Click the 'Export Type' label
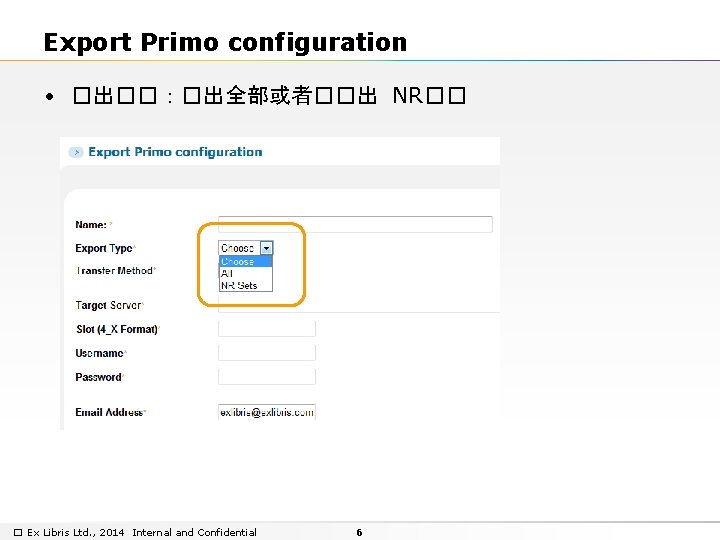The width and height of the screenshot is (720, 540). pyautogui.click(x=104, y=248)
